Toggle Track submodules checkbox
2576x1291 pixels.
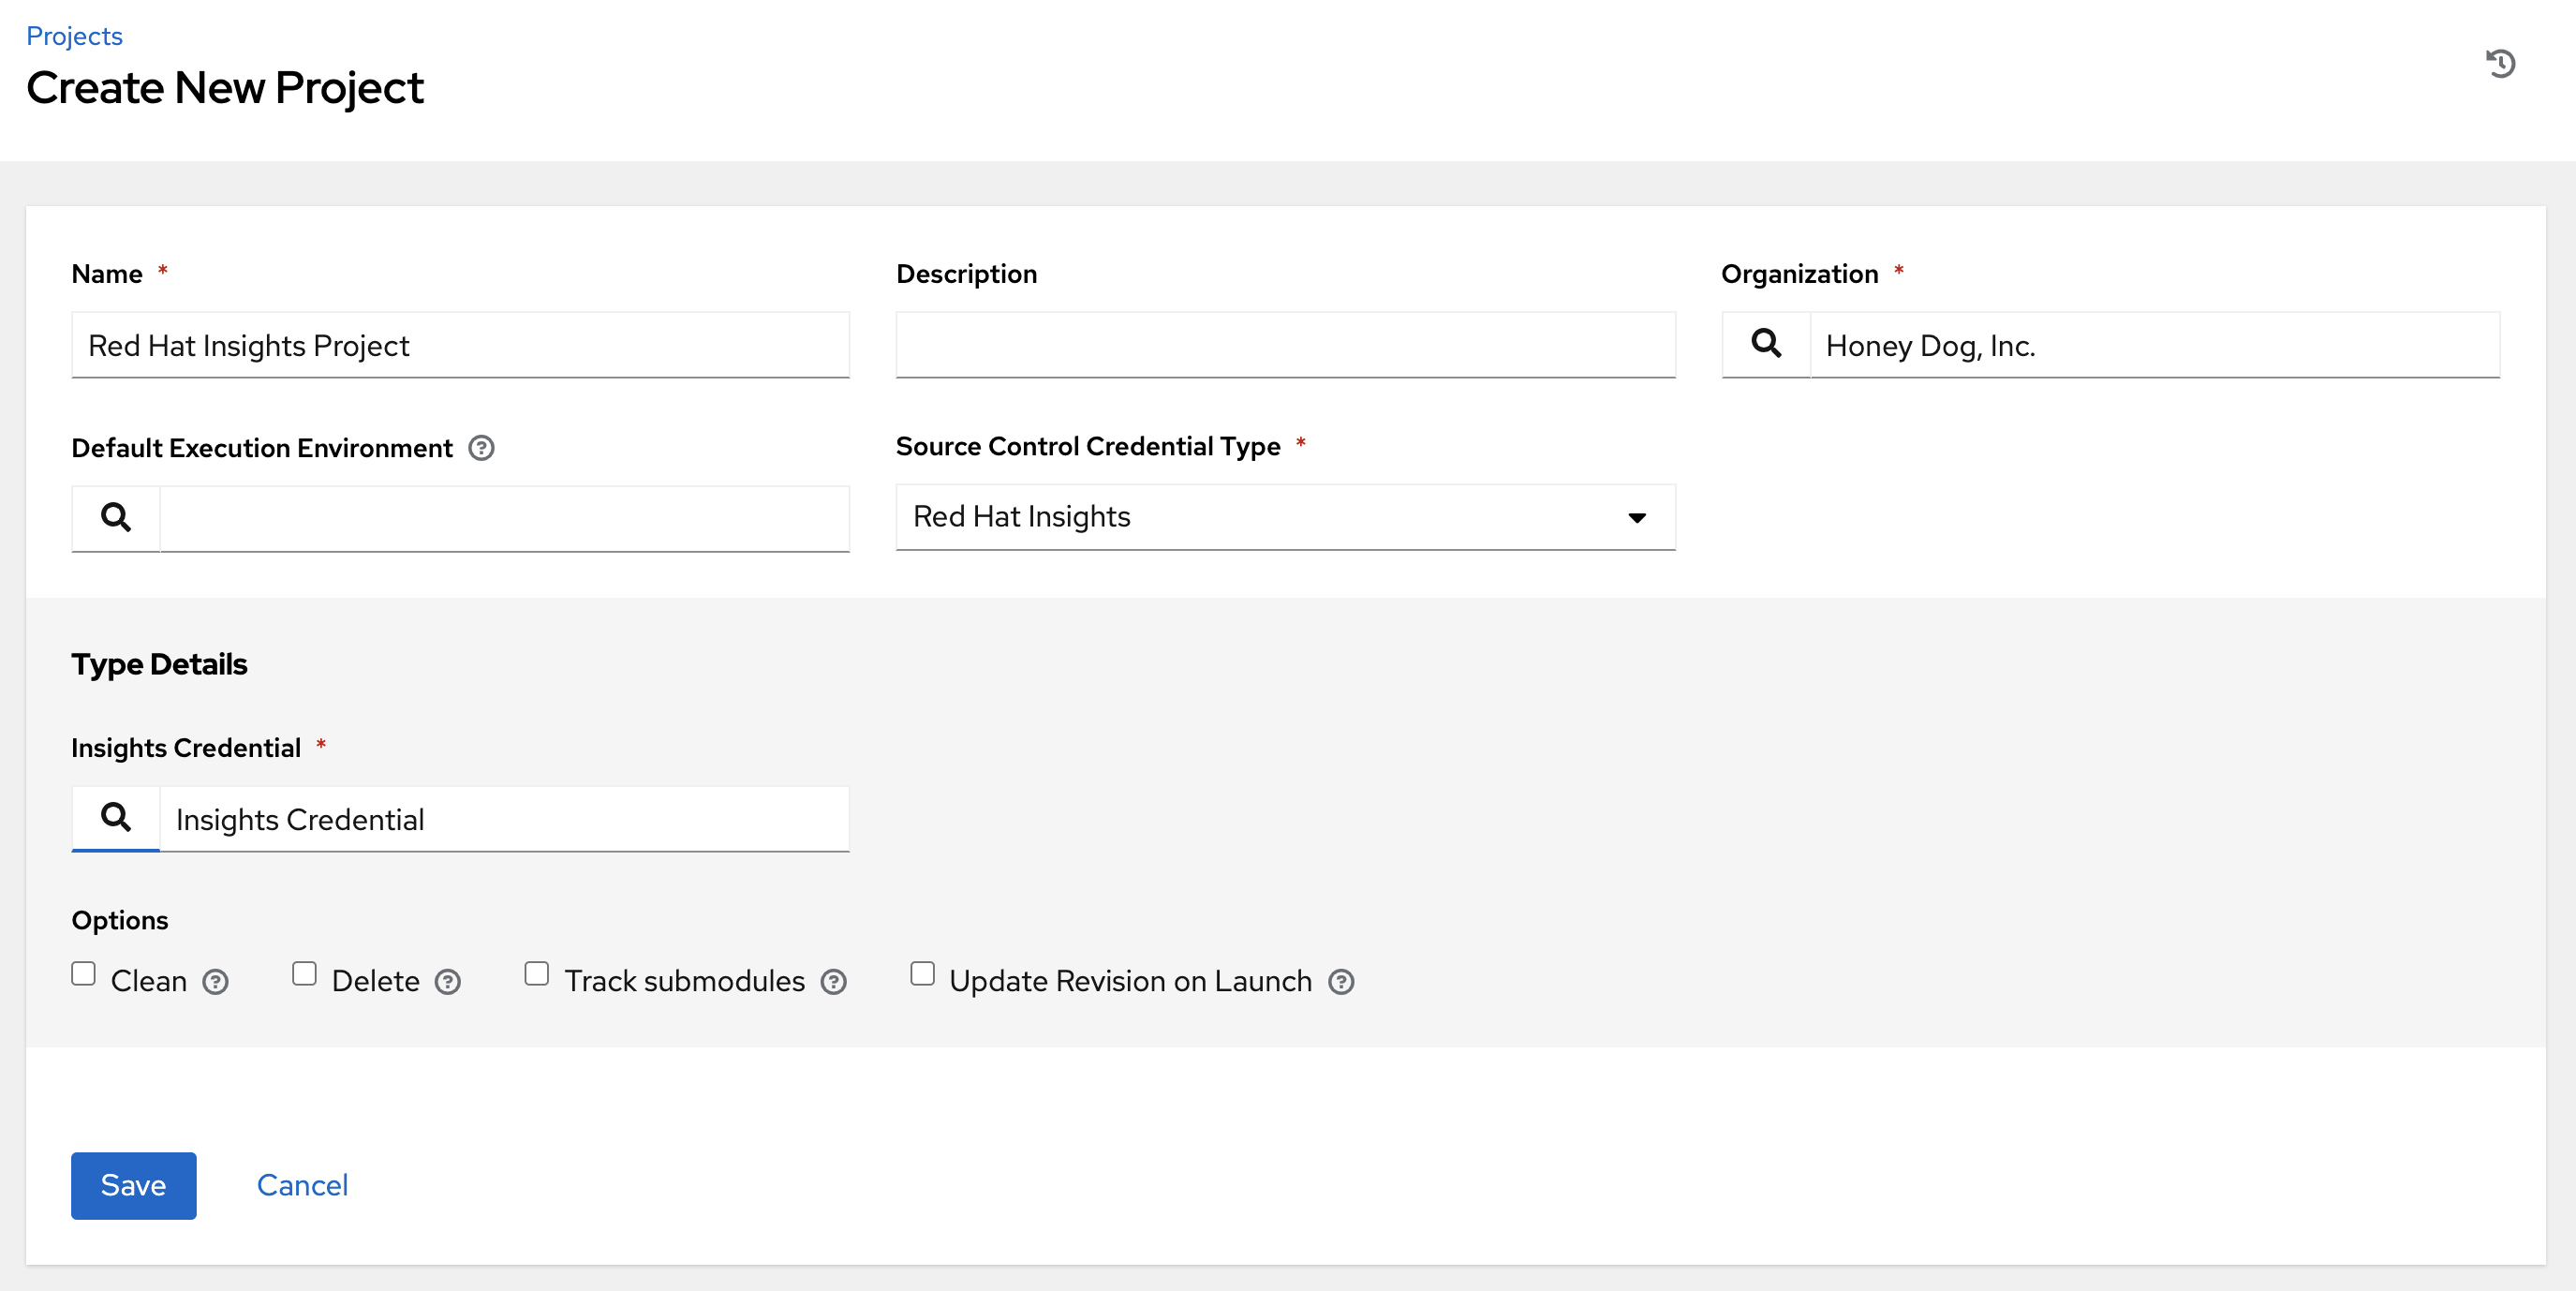[x=537, y=974]
